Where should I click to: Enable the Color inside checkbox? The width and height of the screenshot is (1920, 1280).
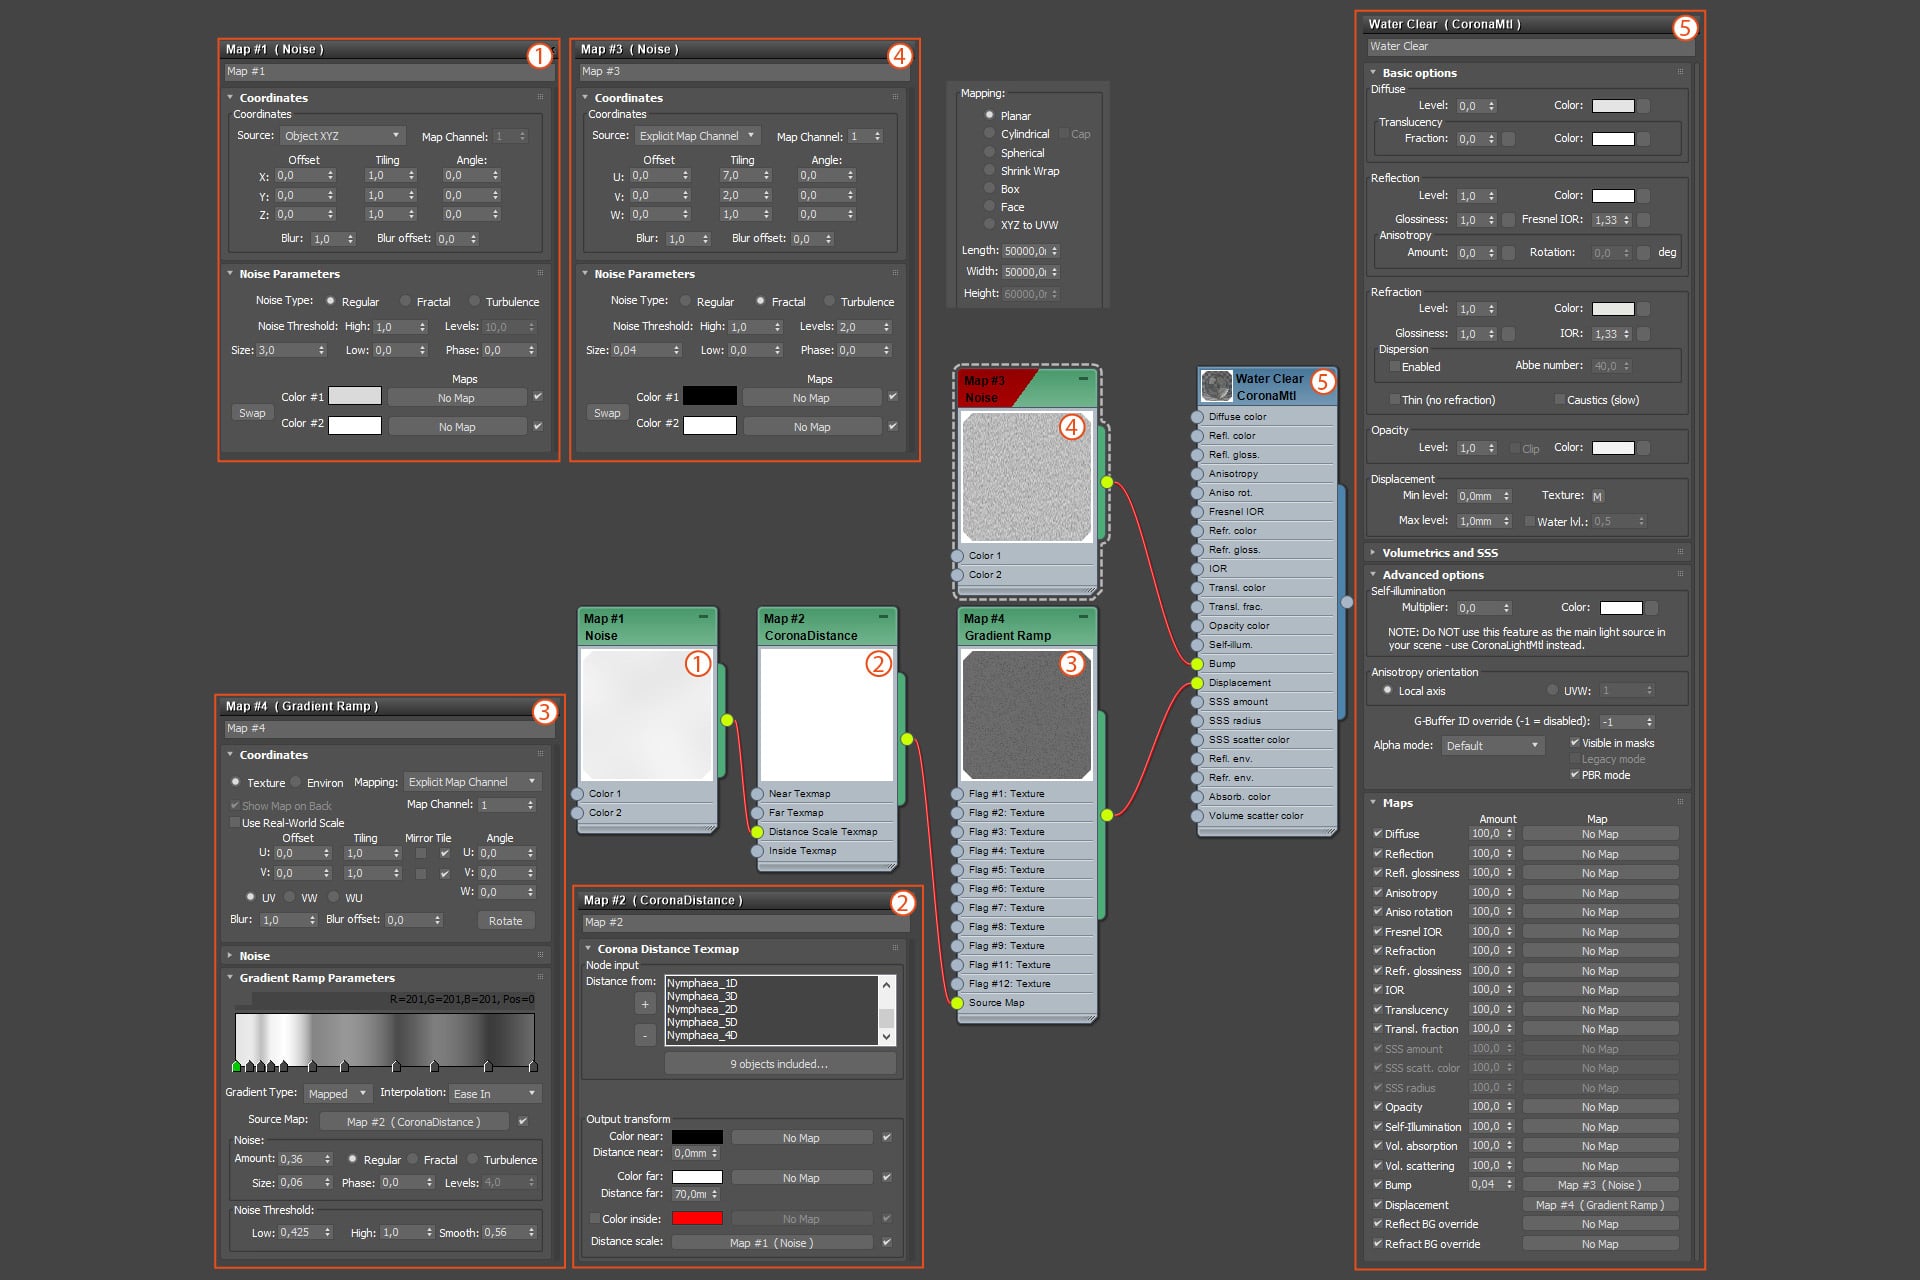[595, 1219]
